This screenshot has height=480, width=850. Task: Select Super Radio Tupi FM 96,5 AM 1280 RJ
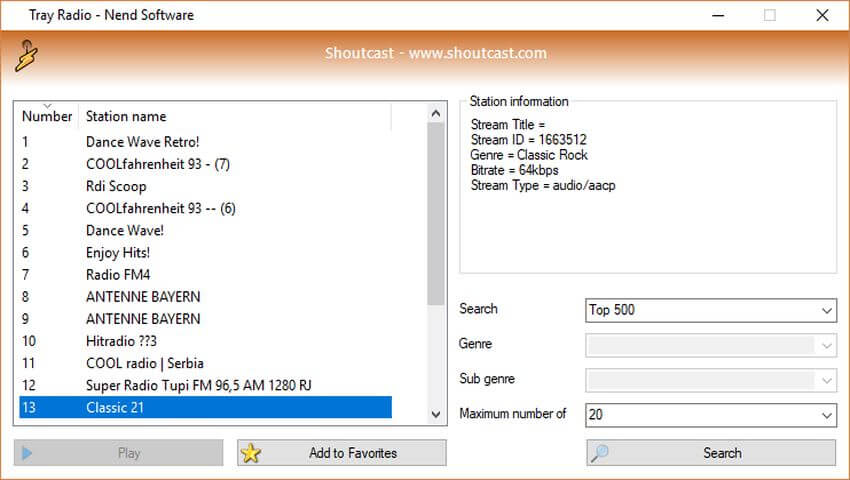(x=205, y=386)
